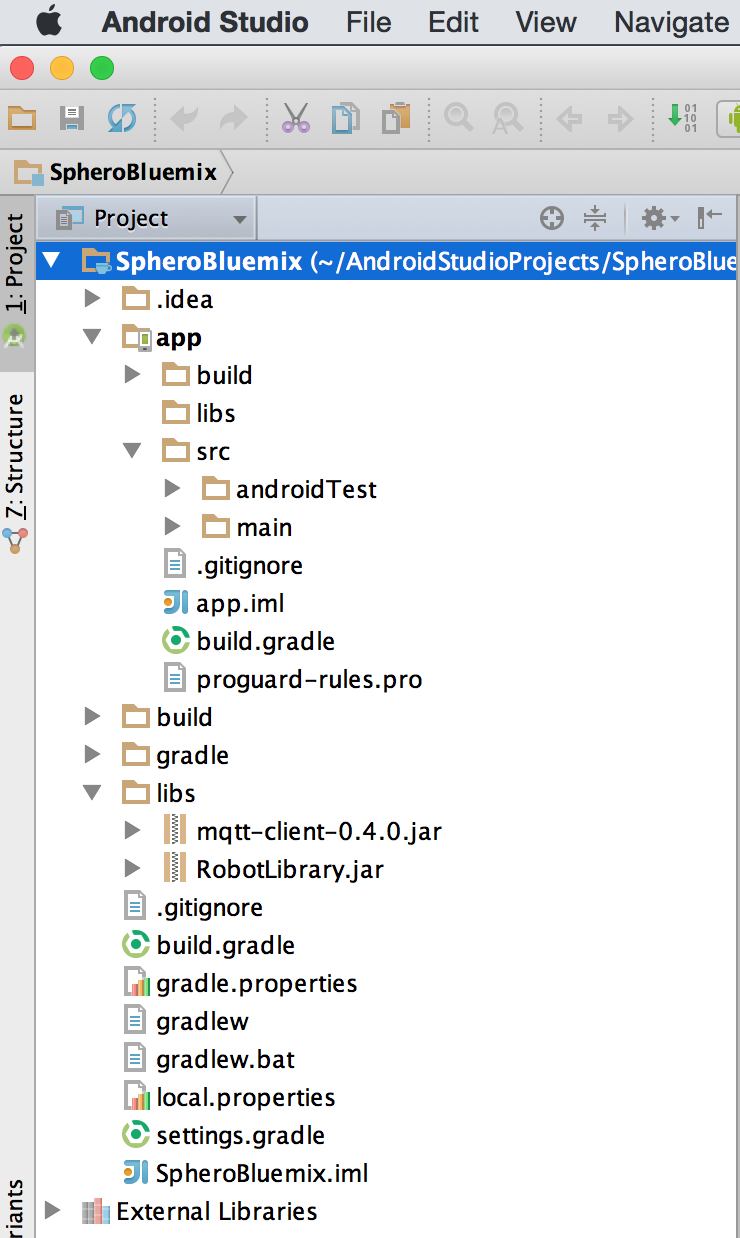Click the Redo arrow icon
The image size is (740, 1238).
[233, 120]
